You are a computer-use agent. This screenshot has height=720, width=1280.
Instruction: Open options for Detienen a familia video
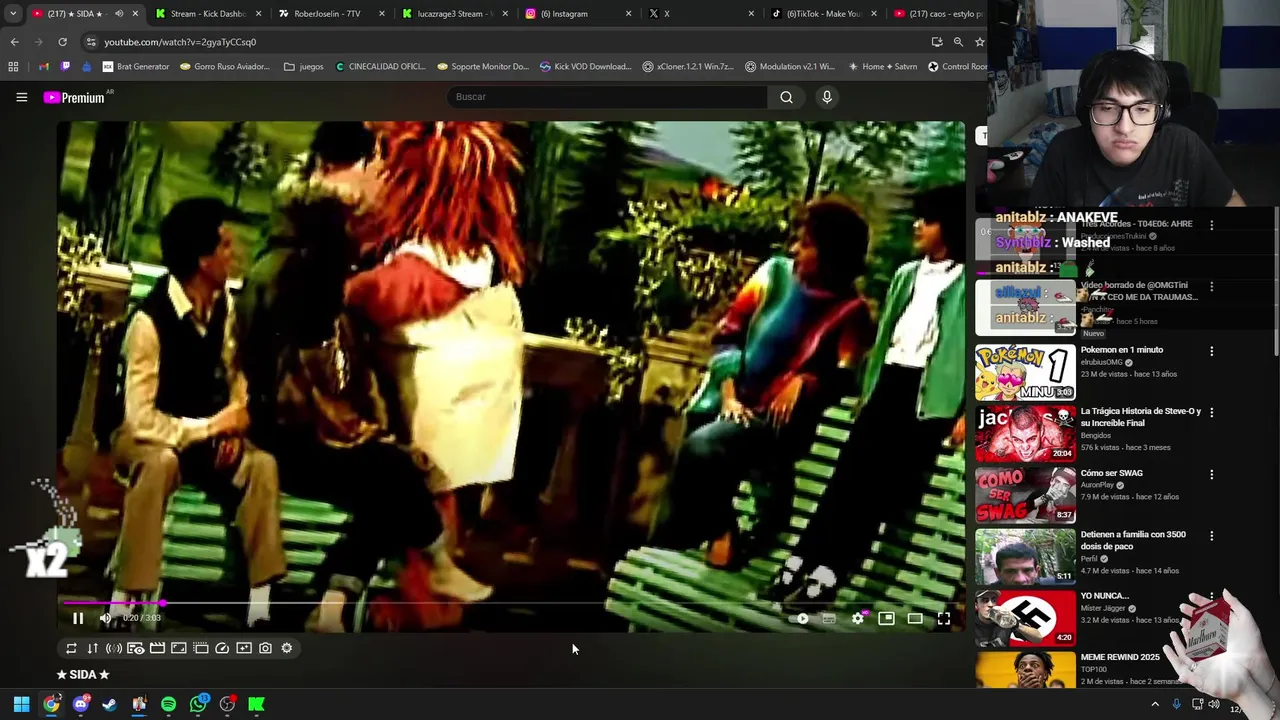[x=1211, y=536]
